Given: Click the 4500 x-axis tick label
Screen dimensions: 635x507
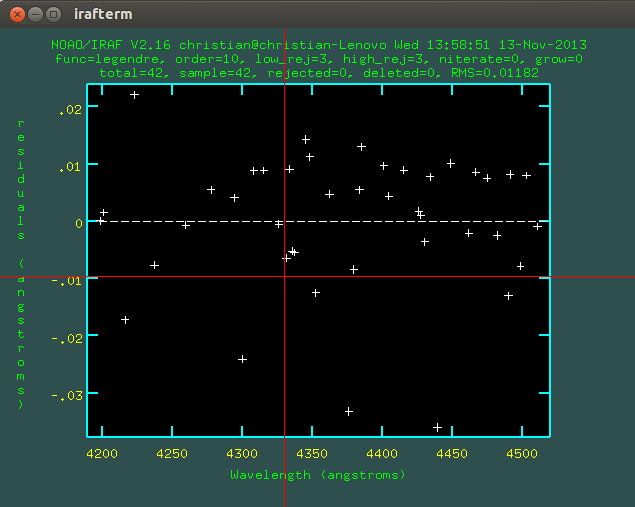Looking at the screenshot, I should click(x=521, y=453).
